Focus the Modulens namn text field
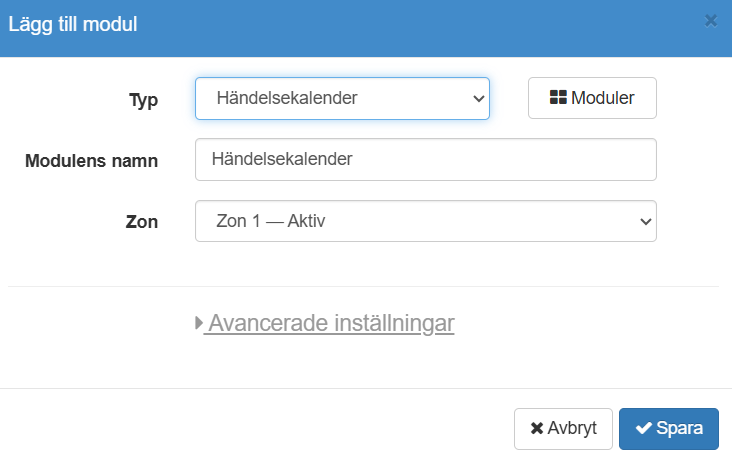732x462 pixels. point(425,159)
